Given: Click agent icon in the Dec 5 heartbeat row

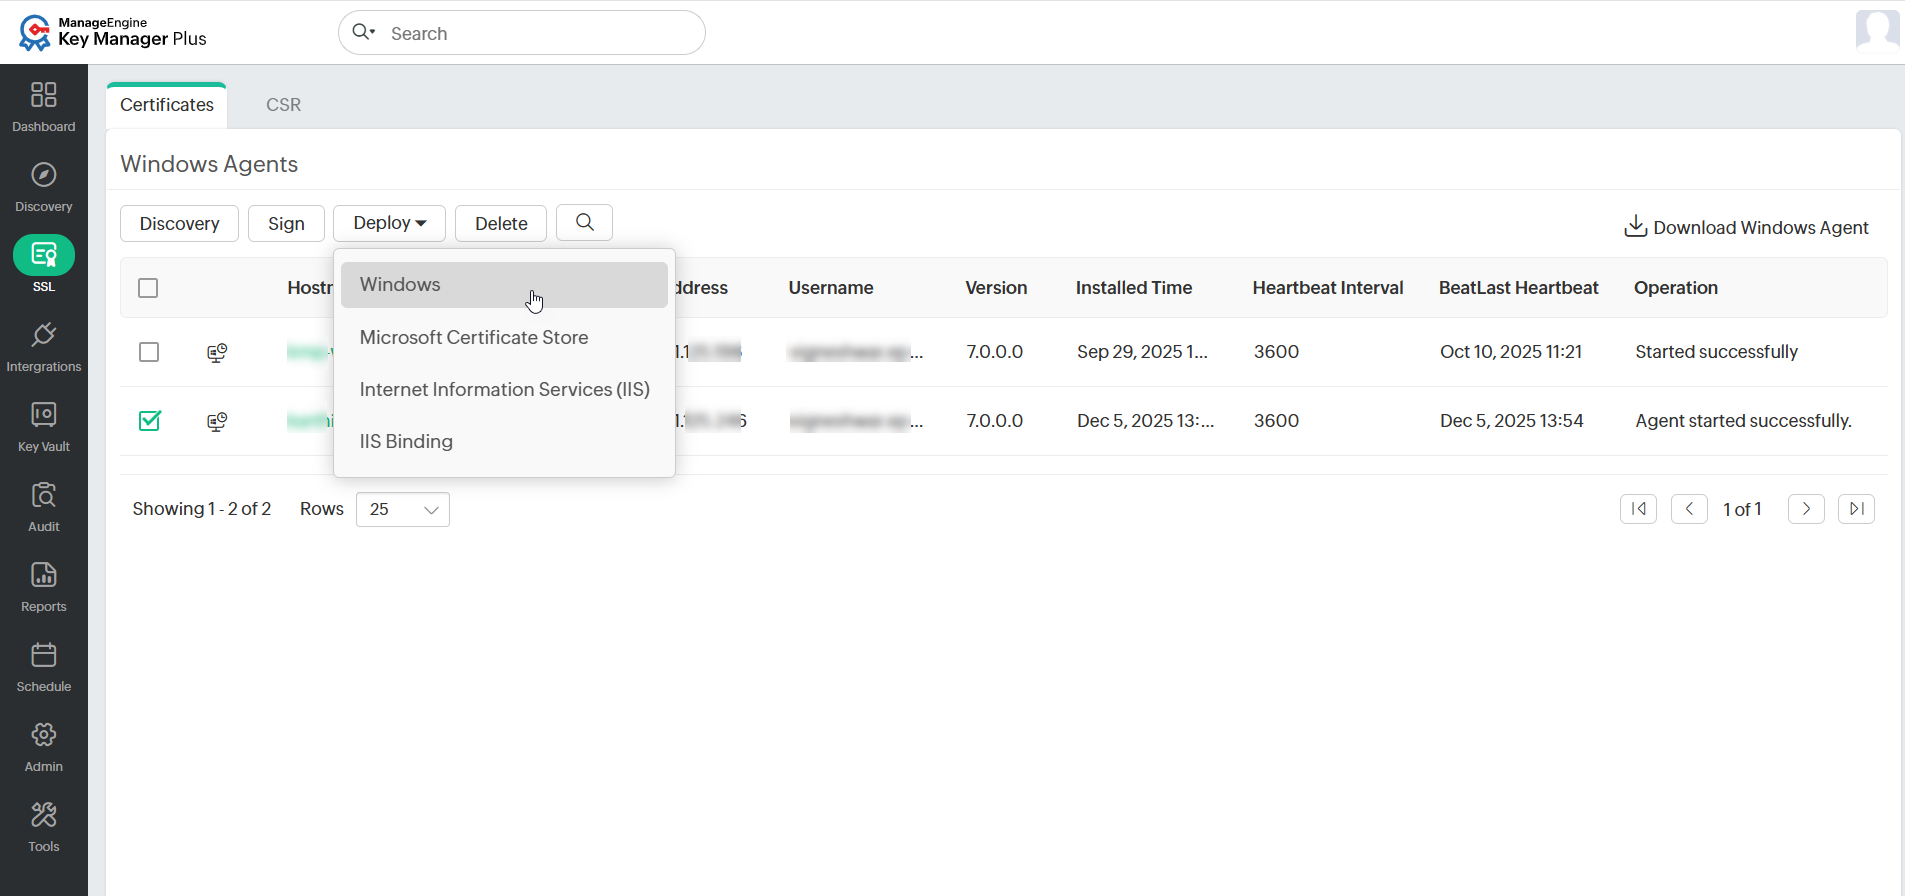Looking at the screenshot, I should pos(217,421).
